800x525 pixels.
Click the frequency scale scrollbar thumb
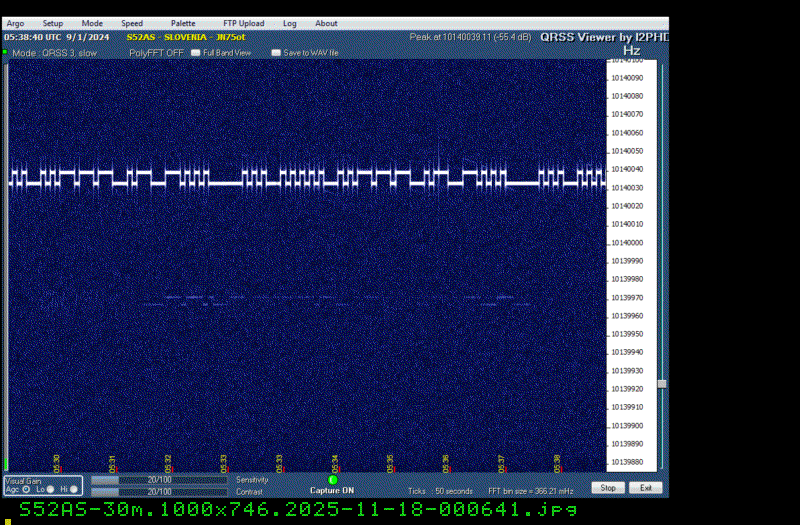point(661,383)
